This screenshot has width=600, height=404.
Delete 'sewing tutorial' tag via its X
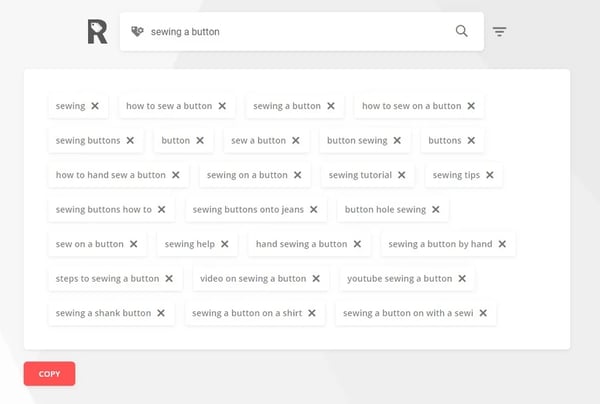402,175
